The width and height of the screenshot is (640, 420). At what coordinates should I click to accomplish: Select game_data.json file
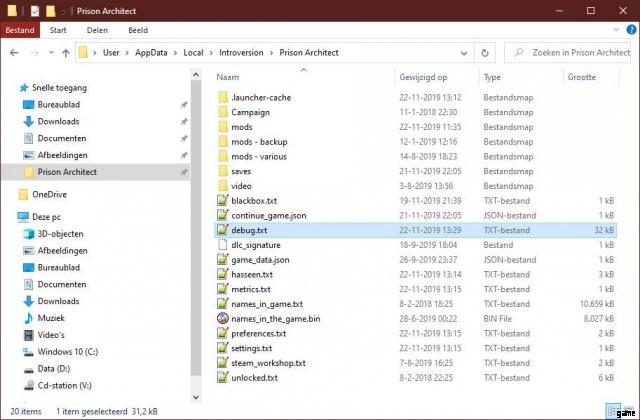coord(260,260)
